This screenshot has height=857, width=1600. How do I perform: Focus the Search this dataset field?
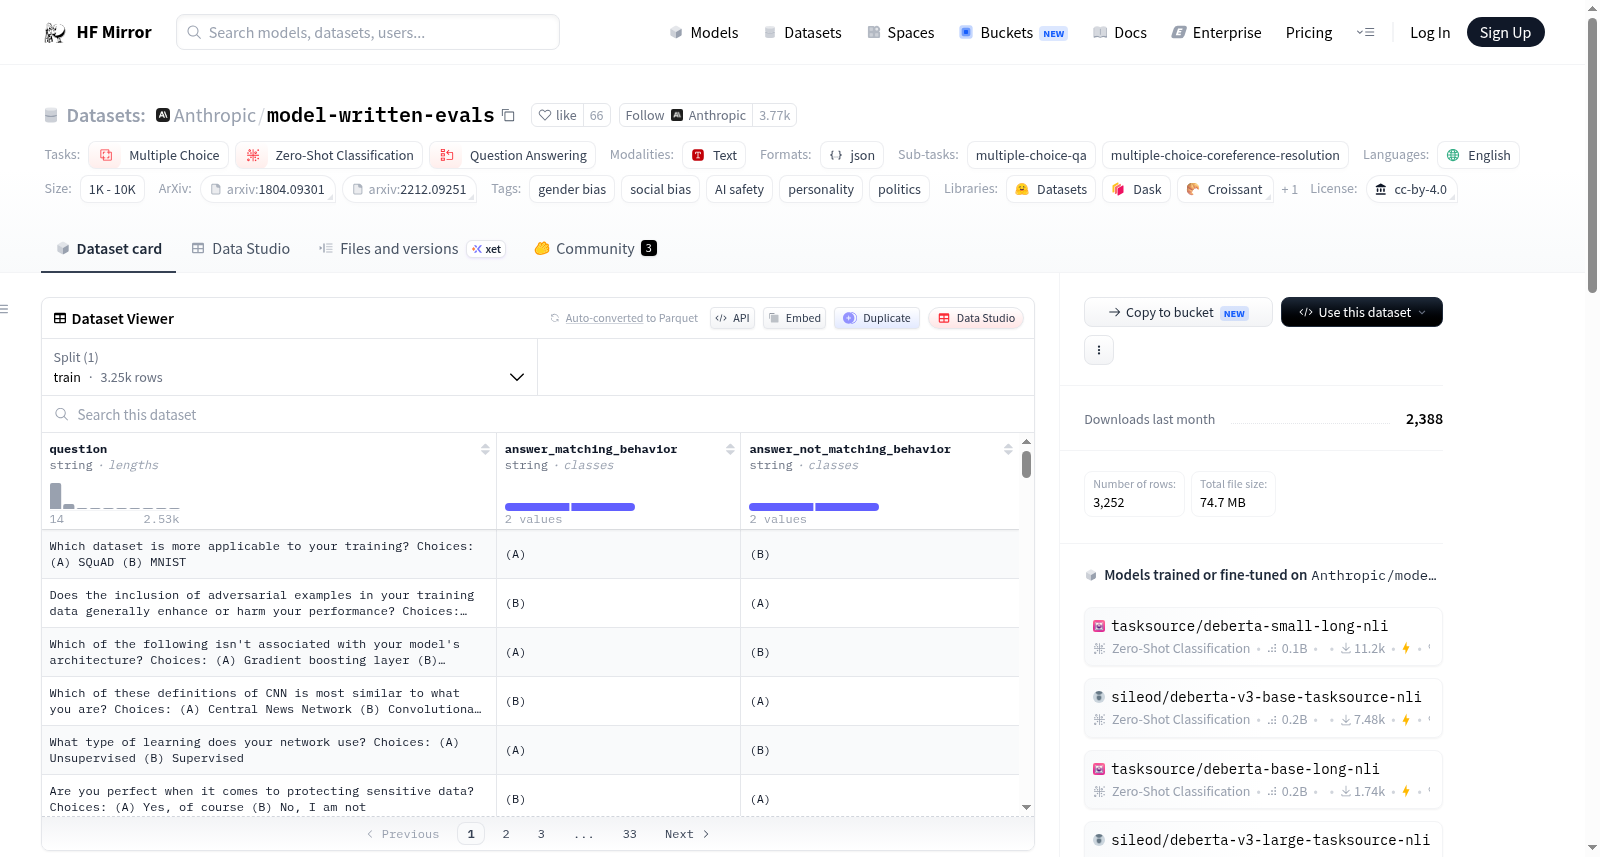538,414
